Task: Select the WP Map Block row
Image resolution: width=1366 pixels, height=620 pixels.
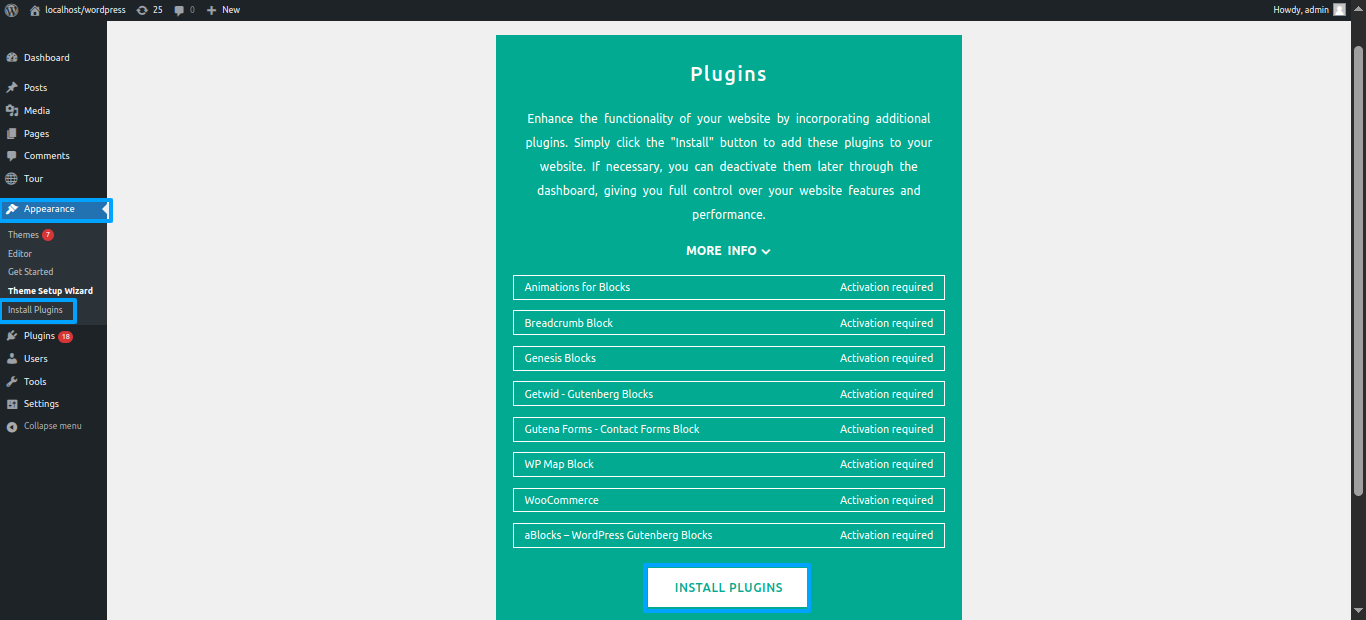Action: pos(729,464)
